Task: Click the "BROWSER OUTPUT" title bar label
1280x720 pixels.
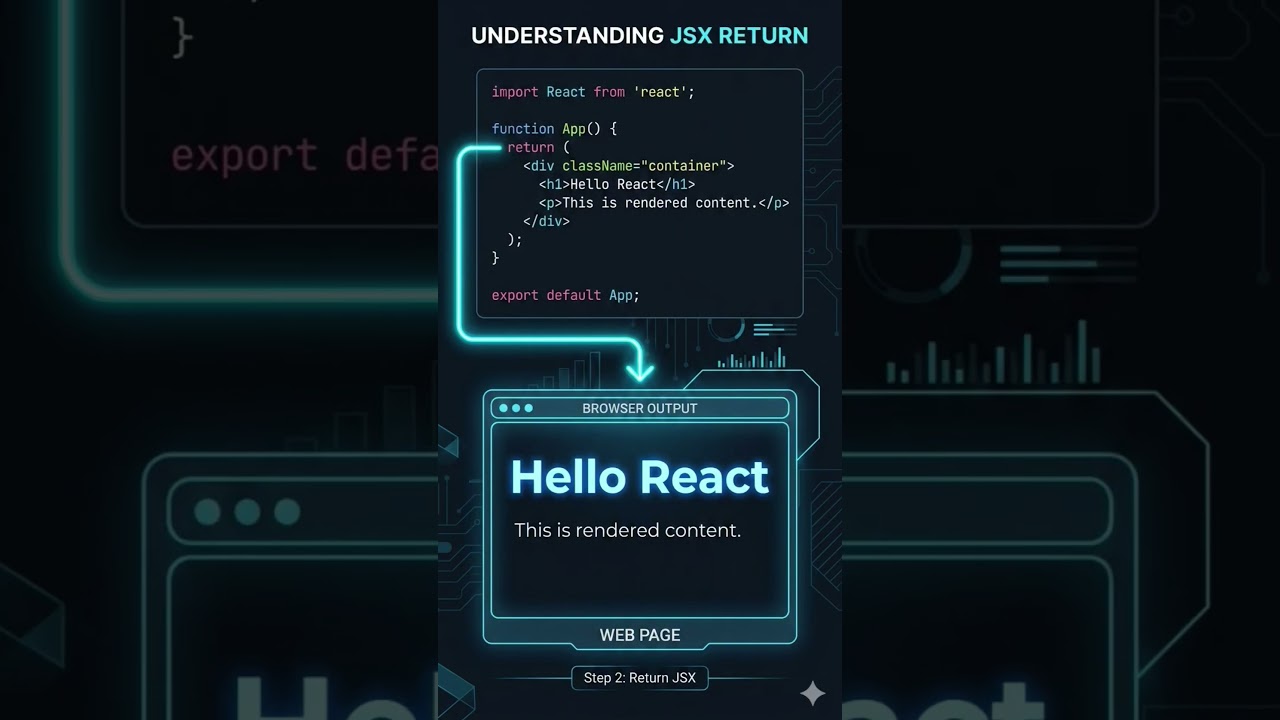Action: 640,408
